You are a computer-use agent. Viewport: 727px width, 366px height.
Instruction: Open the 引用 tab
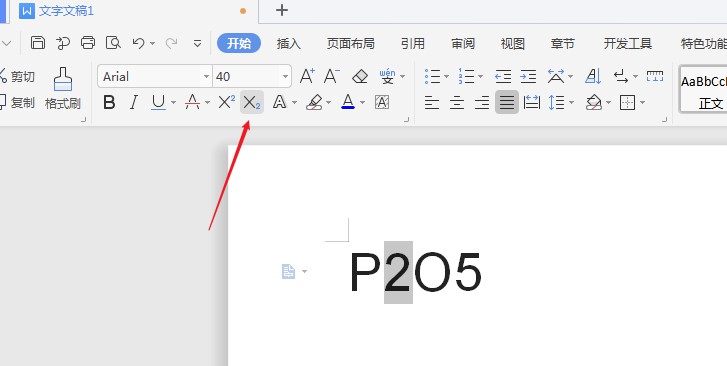coord(413,44)
